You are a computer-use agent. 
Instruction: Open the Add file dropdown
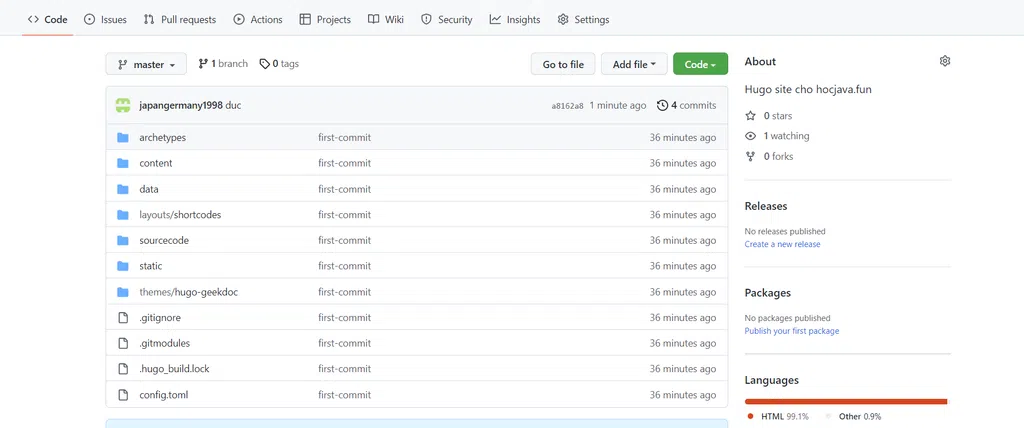tap(634, 64)
